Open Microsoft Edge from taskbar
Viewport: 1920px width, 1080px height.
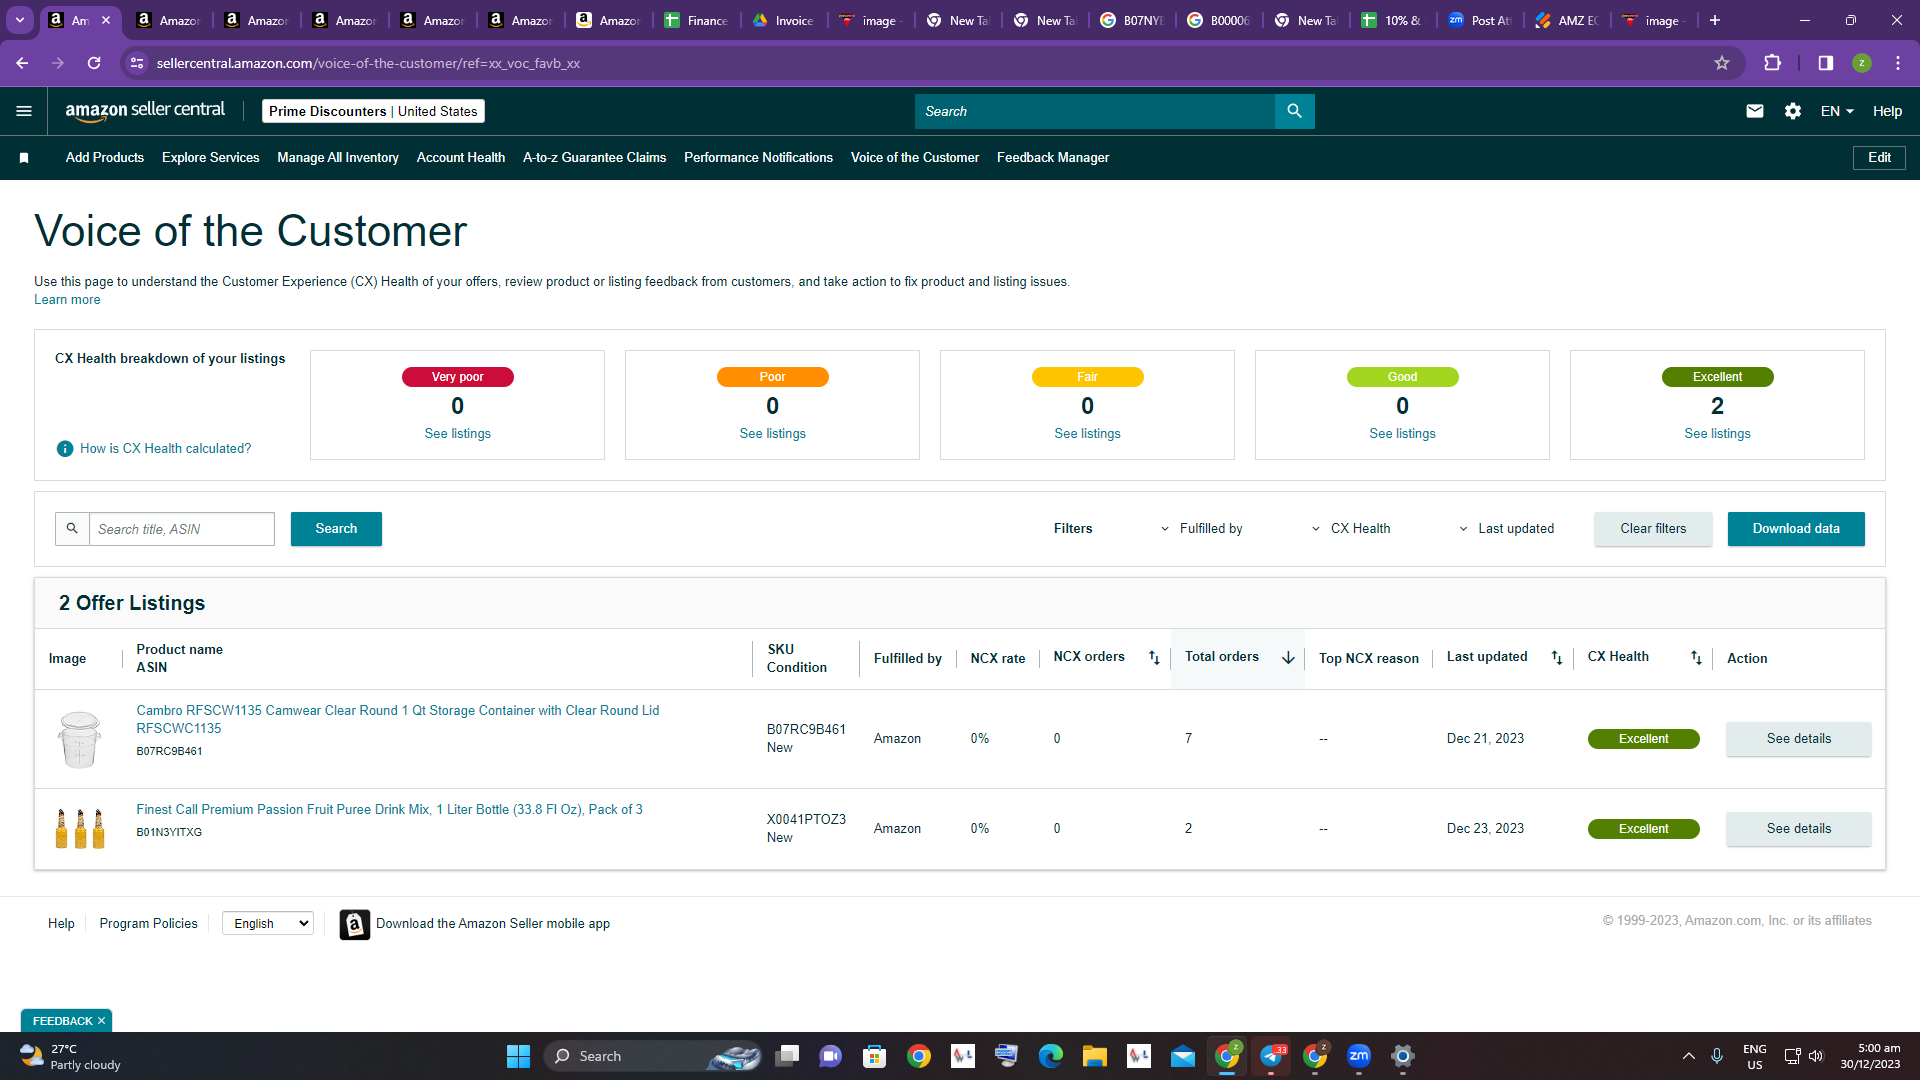click(x=1050, y=1056)
